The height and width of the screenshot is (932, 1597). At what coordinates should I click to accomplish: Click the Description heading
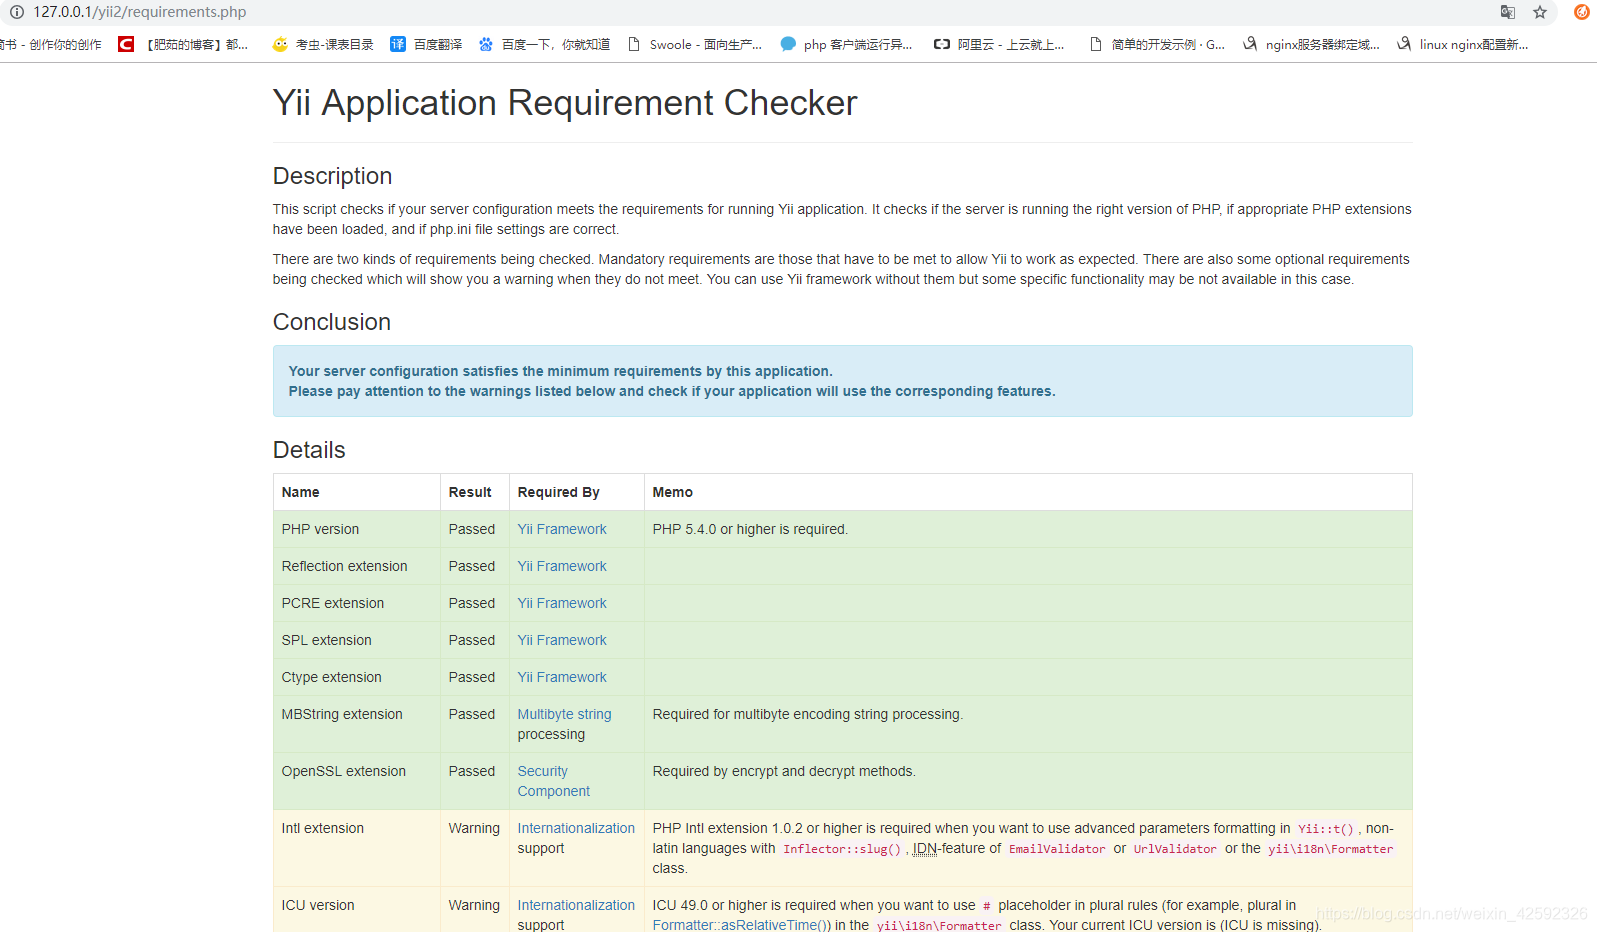[x=332, y=176]
